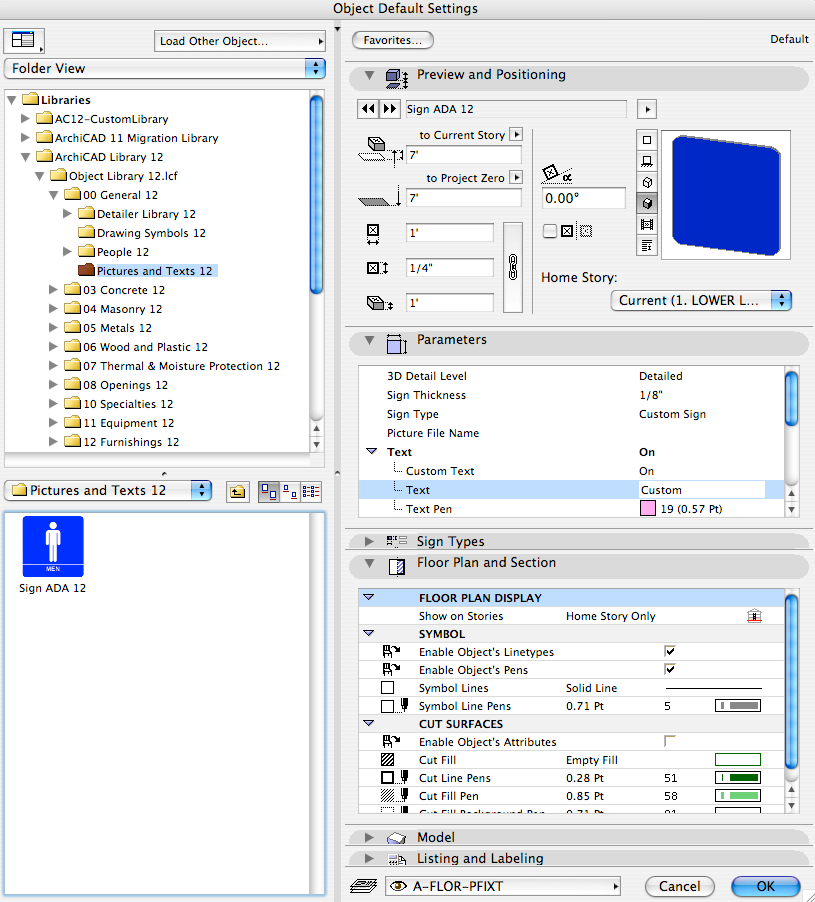Click the go up folder icon
Viewport: 815px width, 902px height.
click(238, 492)
